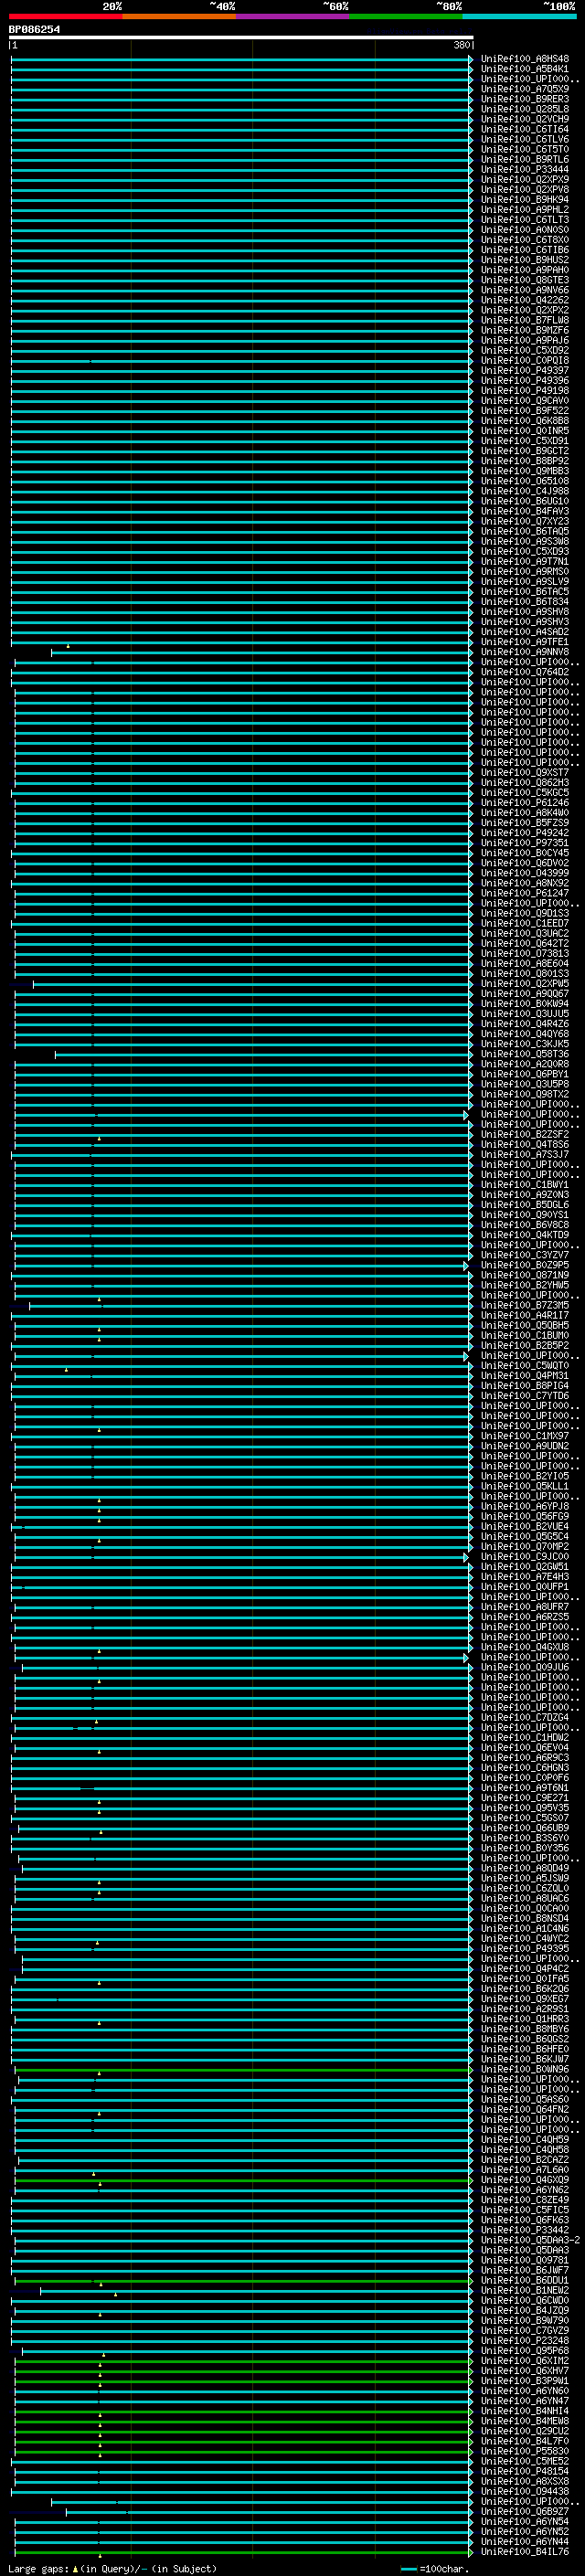The height and width of the screenshot is (2576, 585).
Task: Click the red 20% identity legend bar
Action: 65,16
